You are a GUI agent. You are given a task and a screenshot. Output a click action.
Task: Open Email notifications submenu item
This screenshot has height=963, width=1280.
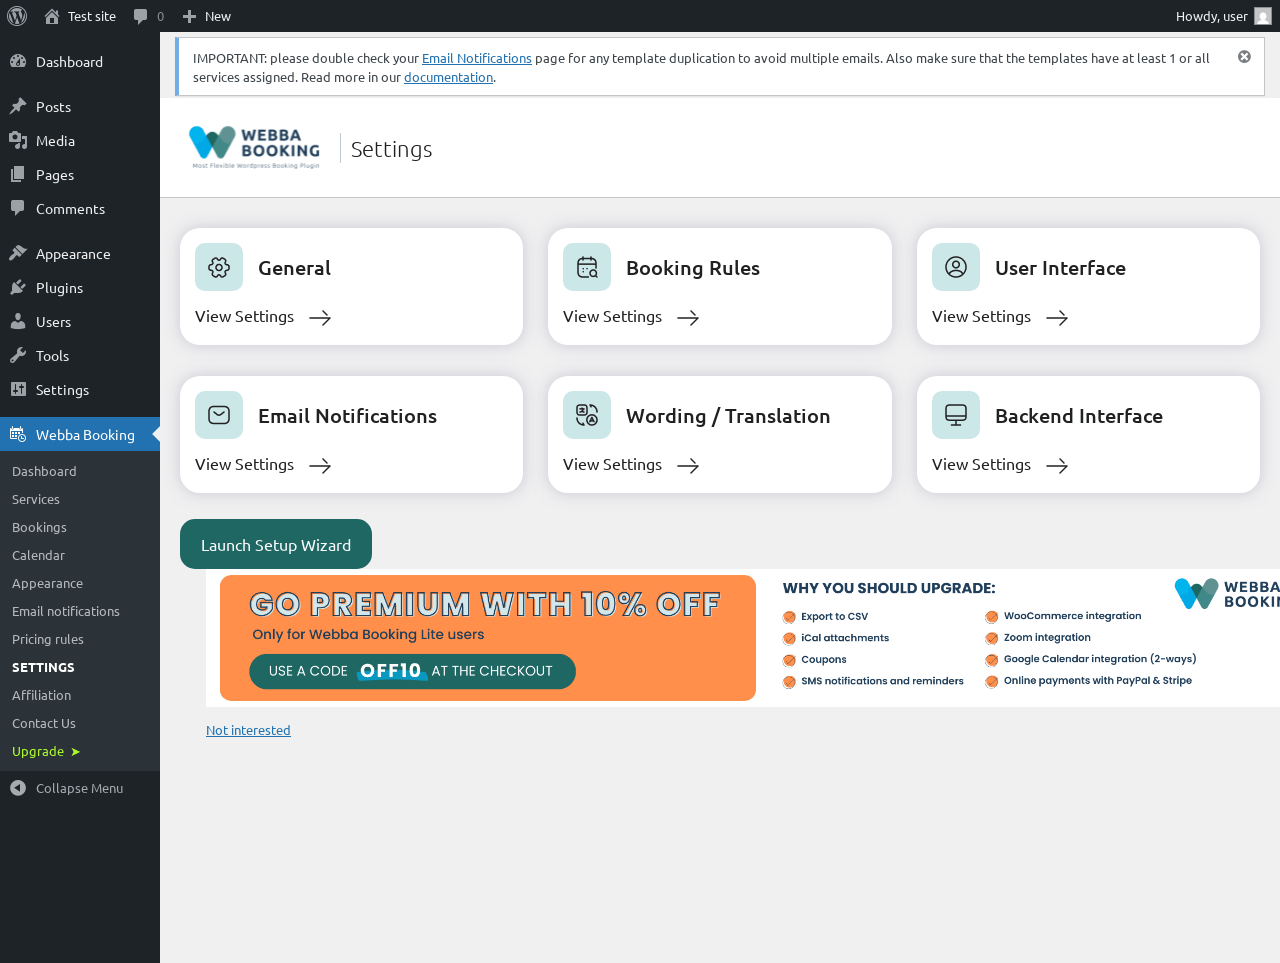point(66,611)
